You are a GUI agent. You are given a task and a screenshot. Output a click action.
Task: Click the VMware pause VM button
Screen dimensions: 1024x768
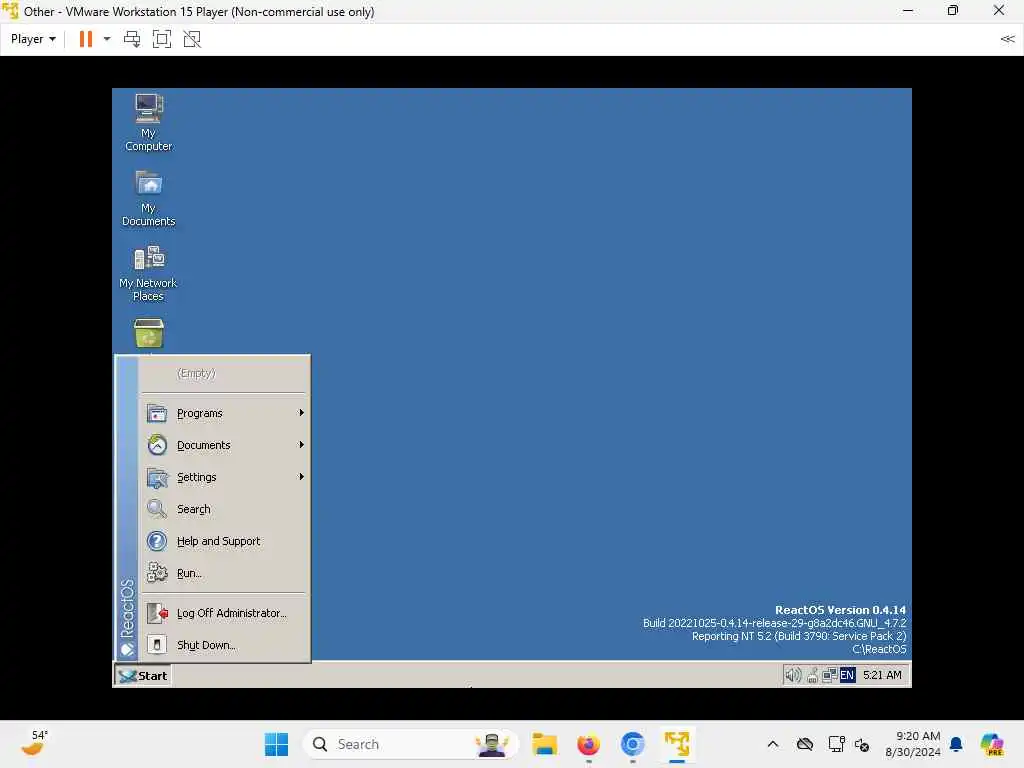point(86,39)
